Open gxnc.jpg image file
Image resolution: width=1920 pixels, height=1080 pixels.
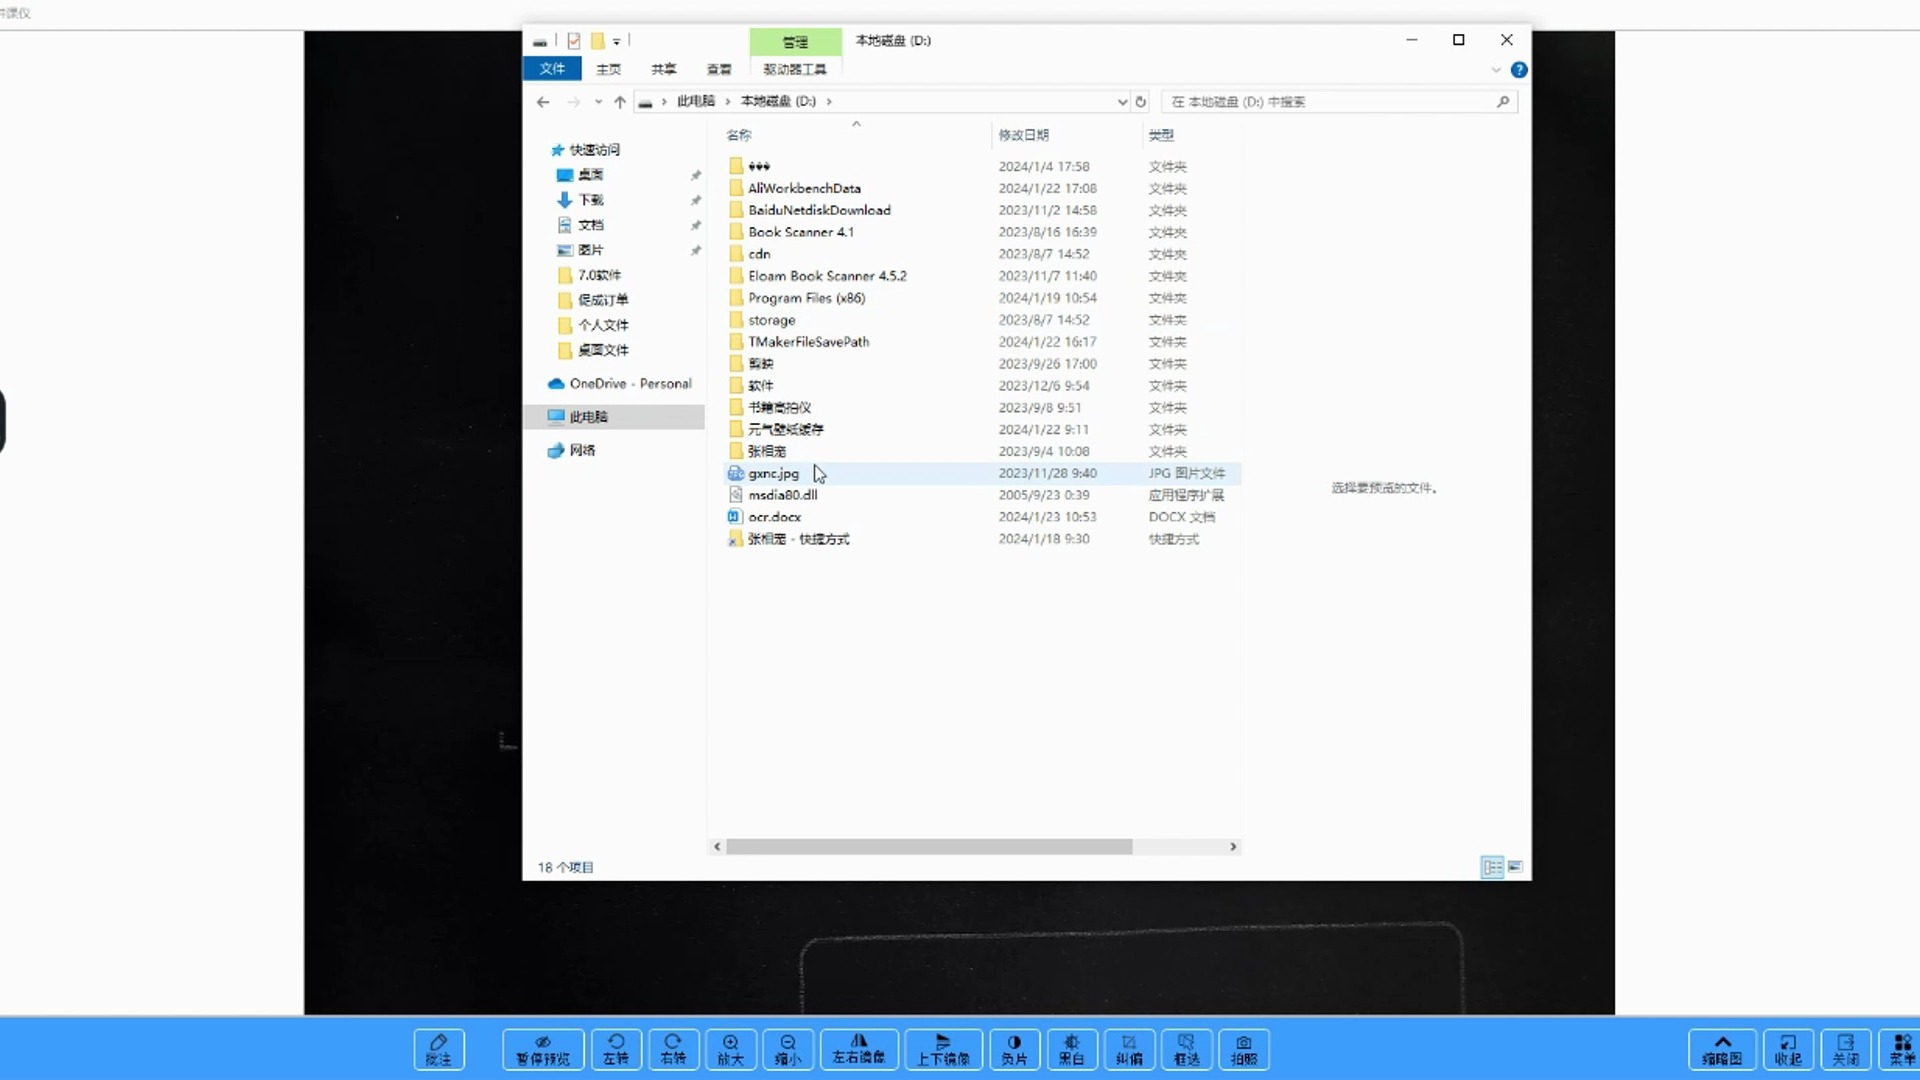click(x=773, y=472)
